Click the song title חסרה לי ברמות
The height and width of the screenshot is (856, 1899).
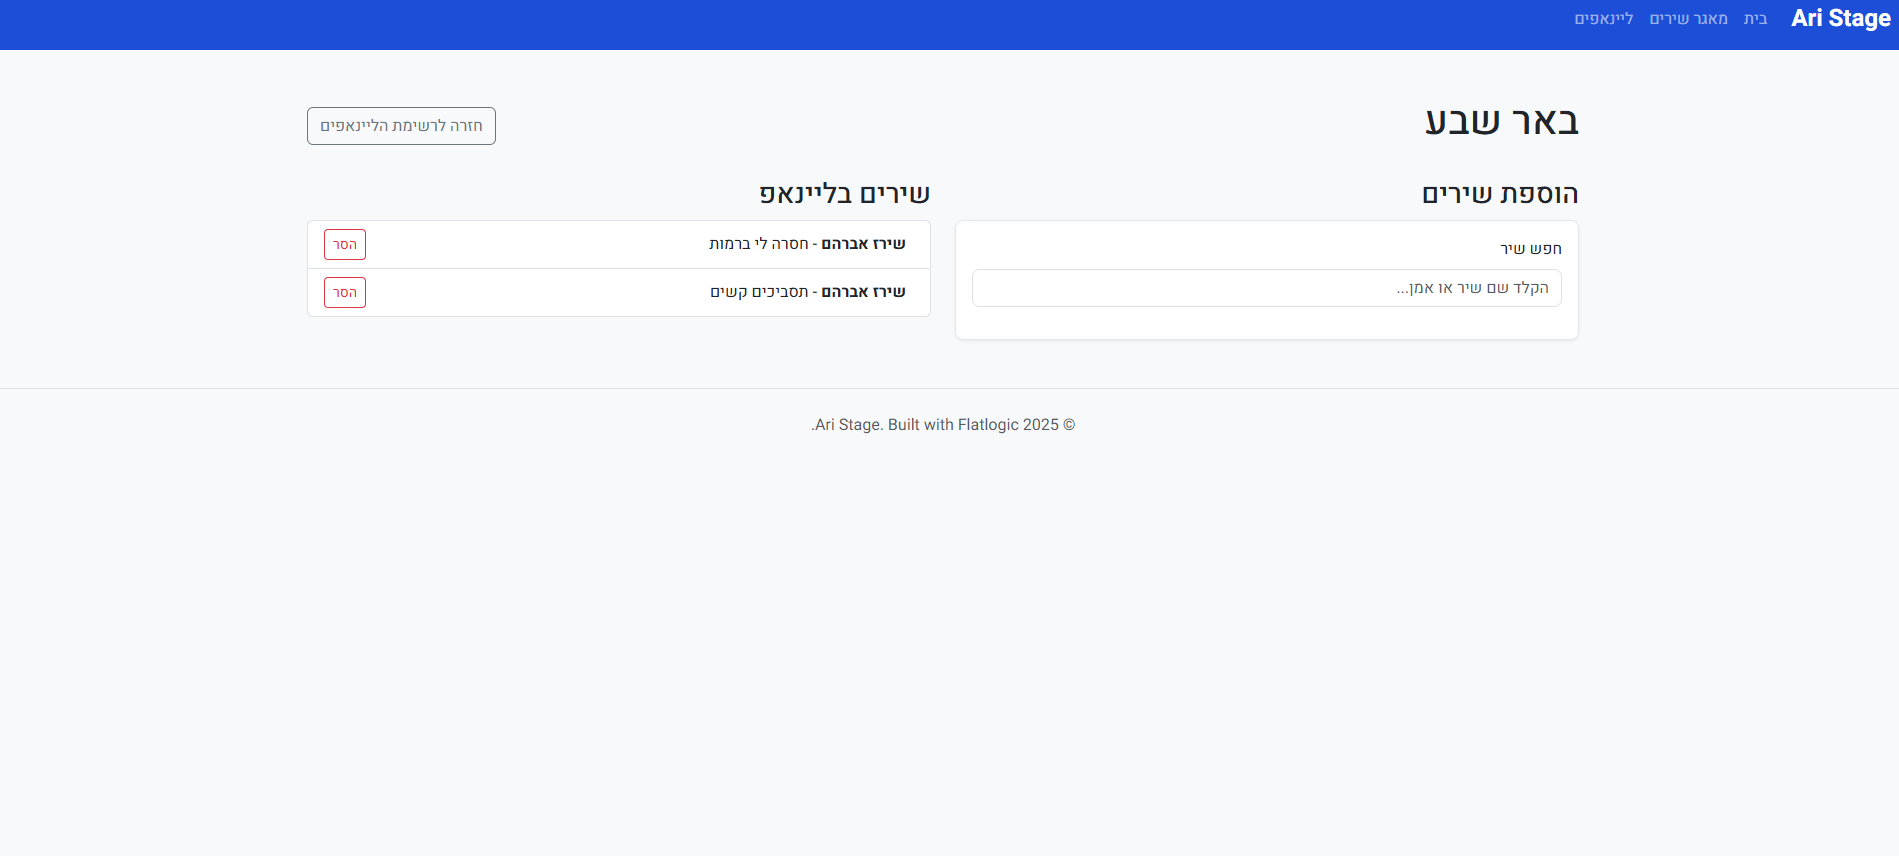pos(759,244)
